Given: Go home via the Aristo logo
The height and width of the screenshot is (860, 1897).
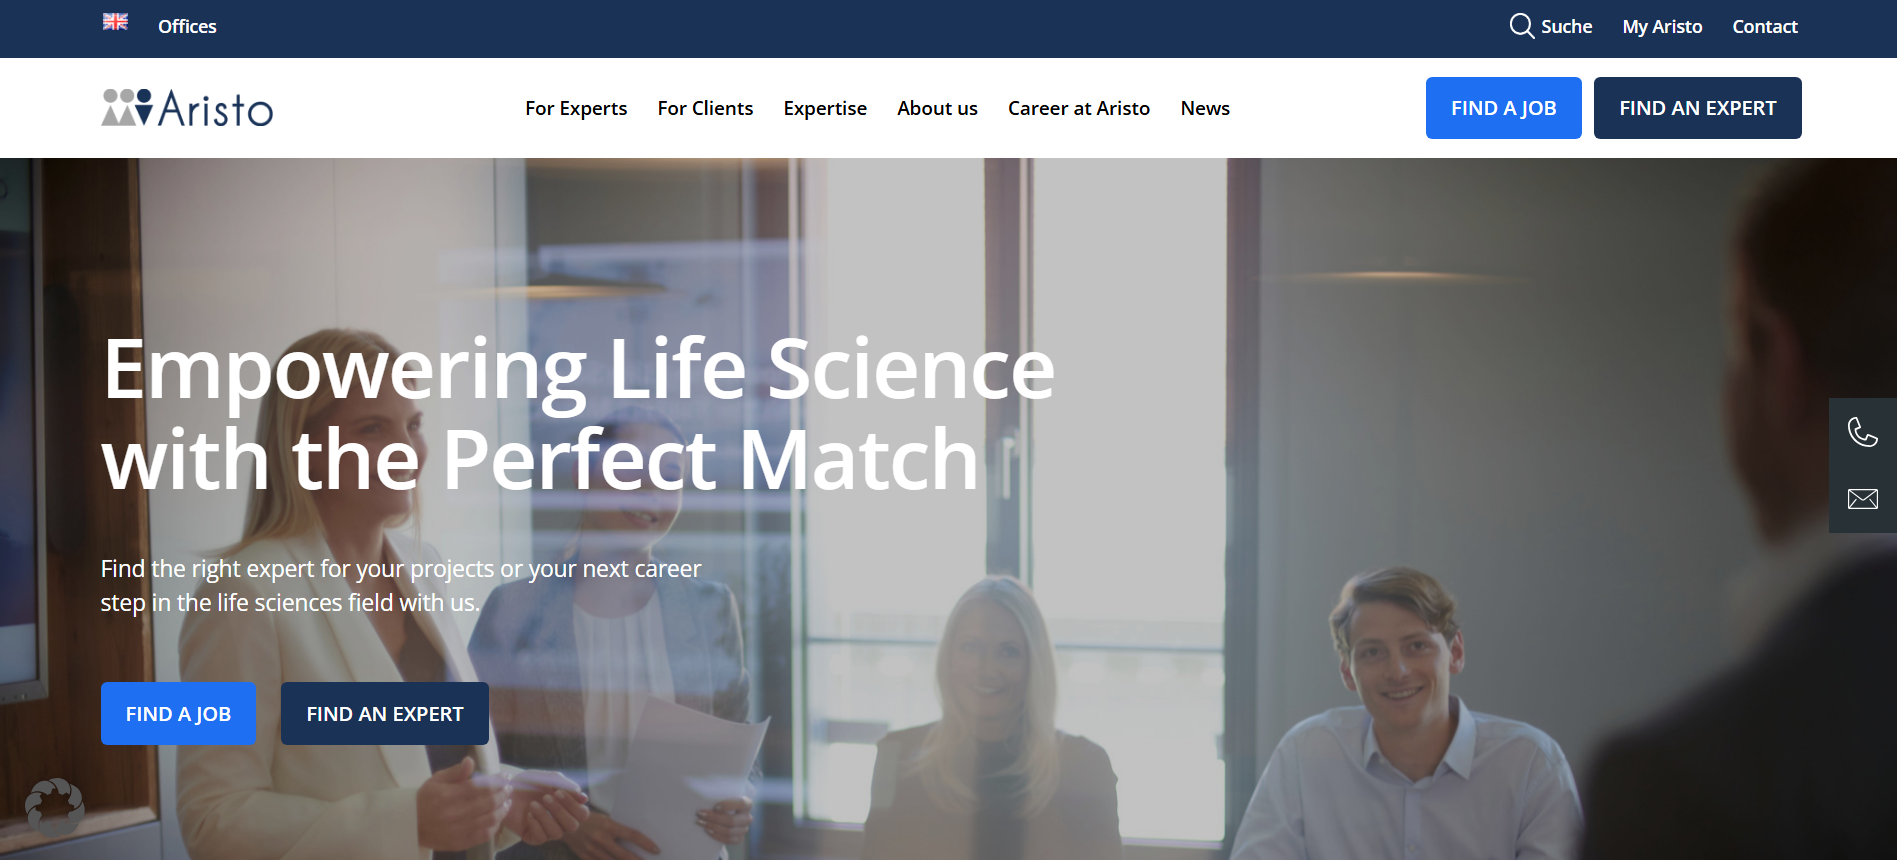Looking at the screenshot, I should (x=187, y=108).
